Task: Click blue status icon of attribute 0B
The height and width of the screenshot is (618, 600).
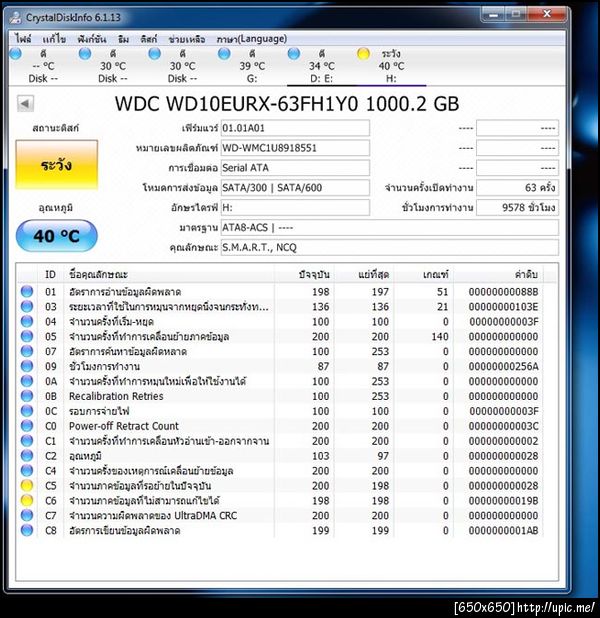Action: pyautogui.click(x=27, y=396)
